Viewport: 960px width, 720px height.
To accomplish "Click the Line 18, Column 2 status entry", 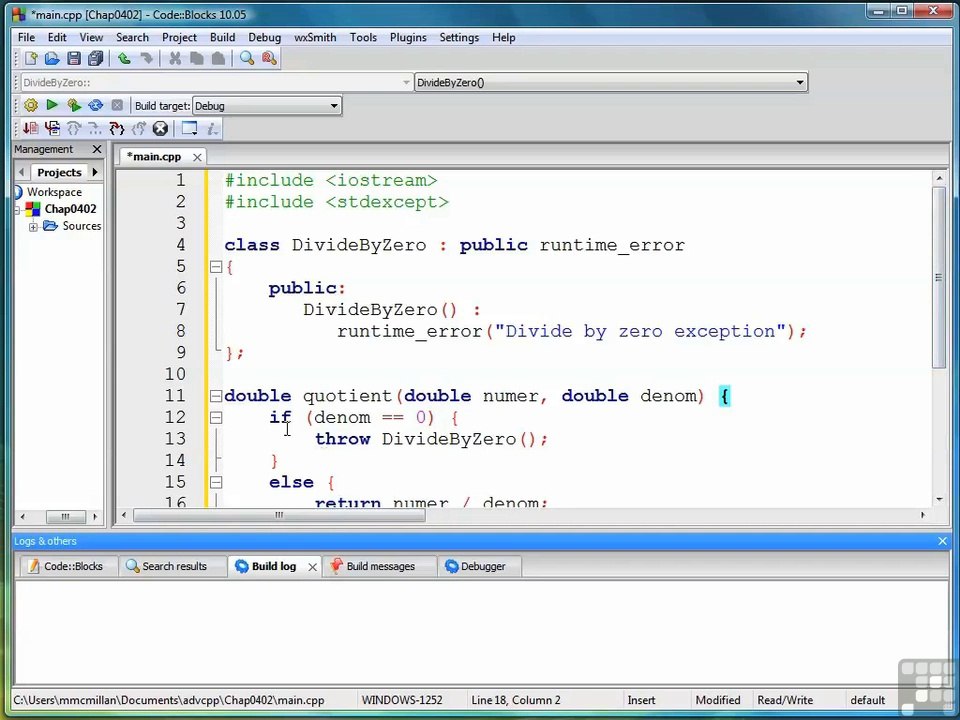I will tap(516, 700).
